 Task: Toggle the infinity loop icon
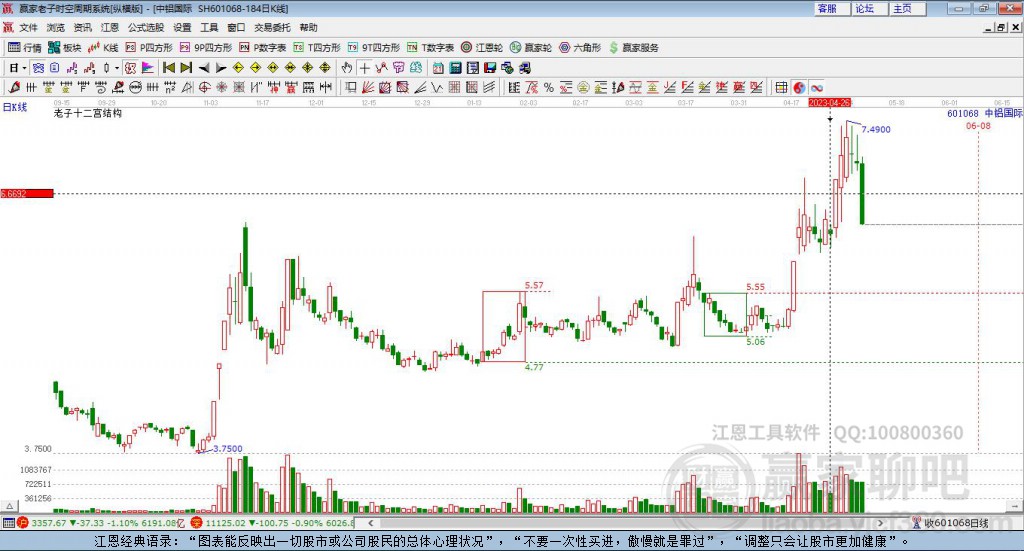pos(816,87)
